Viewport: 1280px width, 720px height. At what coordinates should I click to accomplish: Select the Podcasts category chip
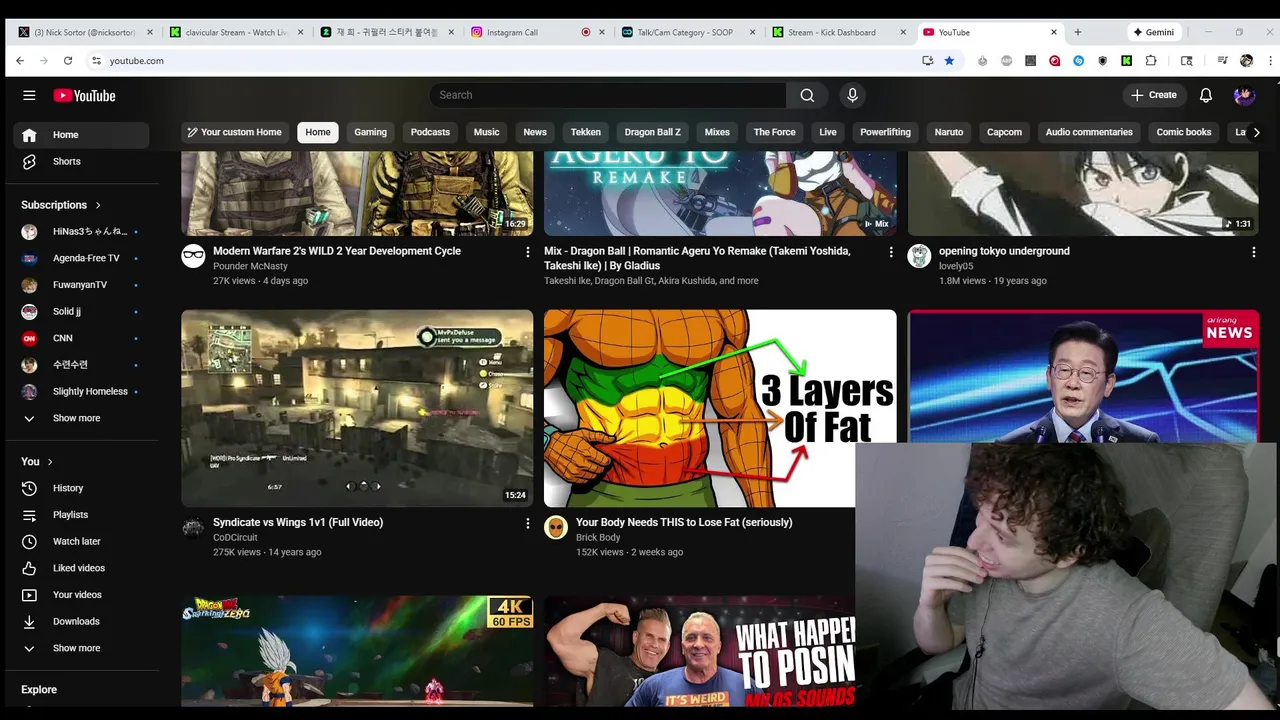click(x=430, y=132)
